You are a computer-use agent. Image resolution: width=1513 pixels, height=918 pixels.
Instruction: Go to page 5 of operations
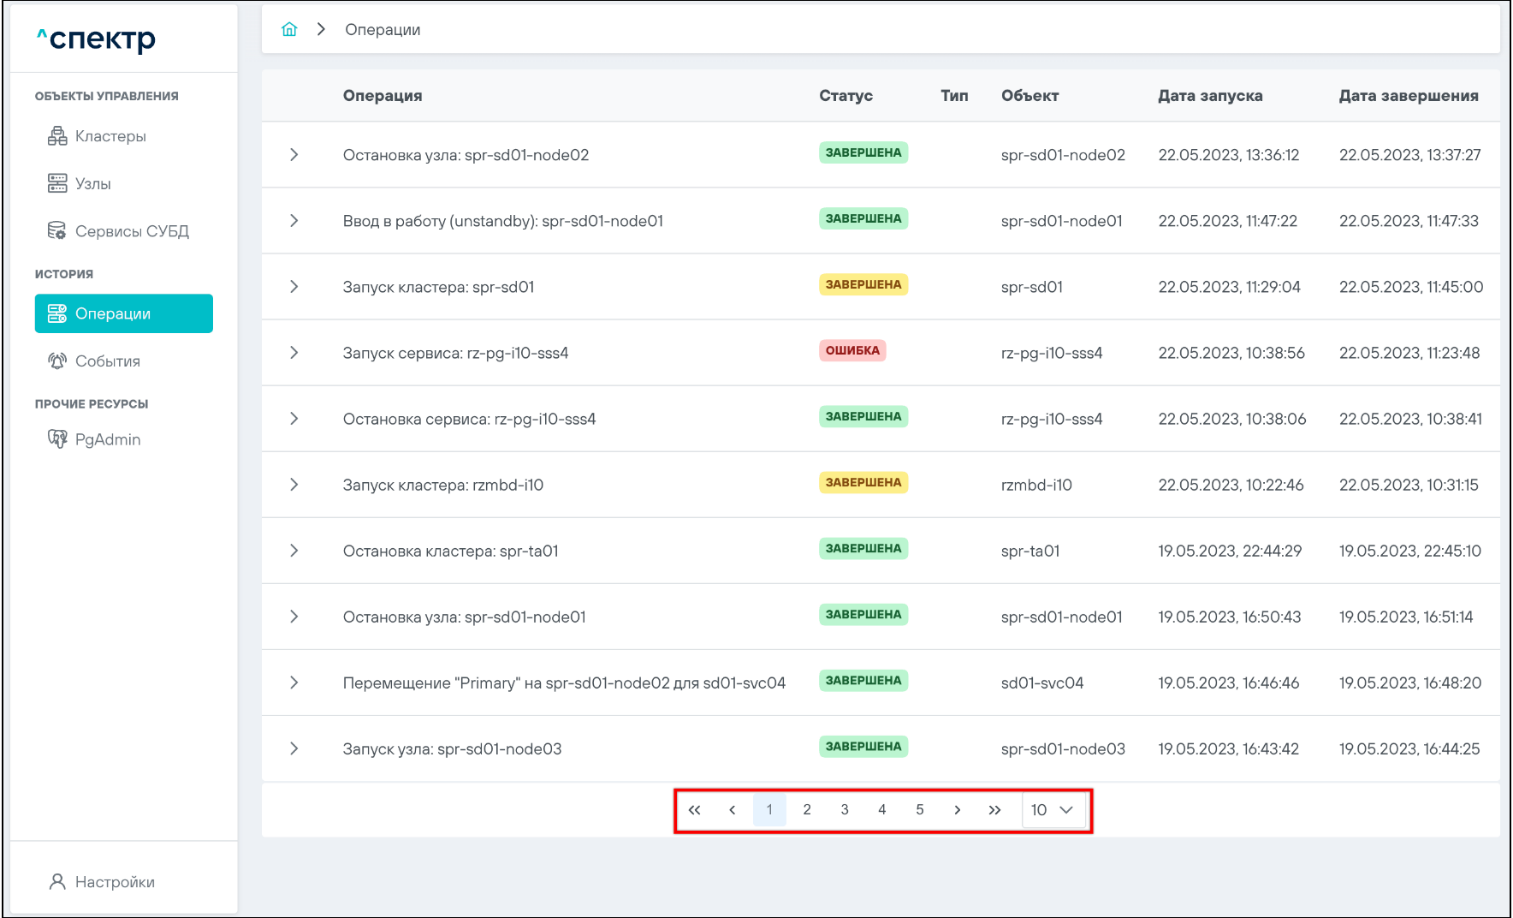pyautogui.click(x=919, y=810)
